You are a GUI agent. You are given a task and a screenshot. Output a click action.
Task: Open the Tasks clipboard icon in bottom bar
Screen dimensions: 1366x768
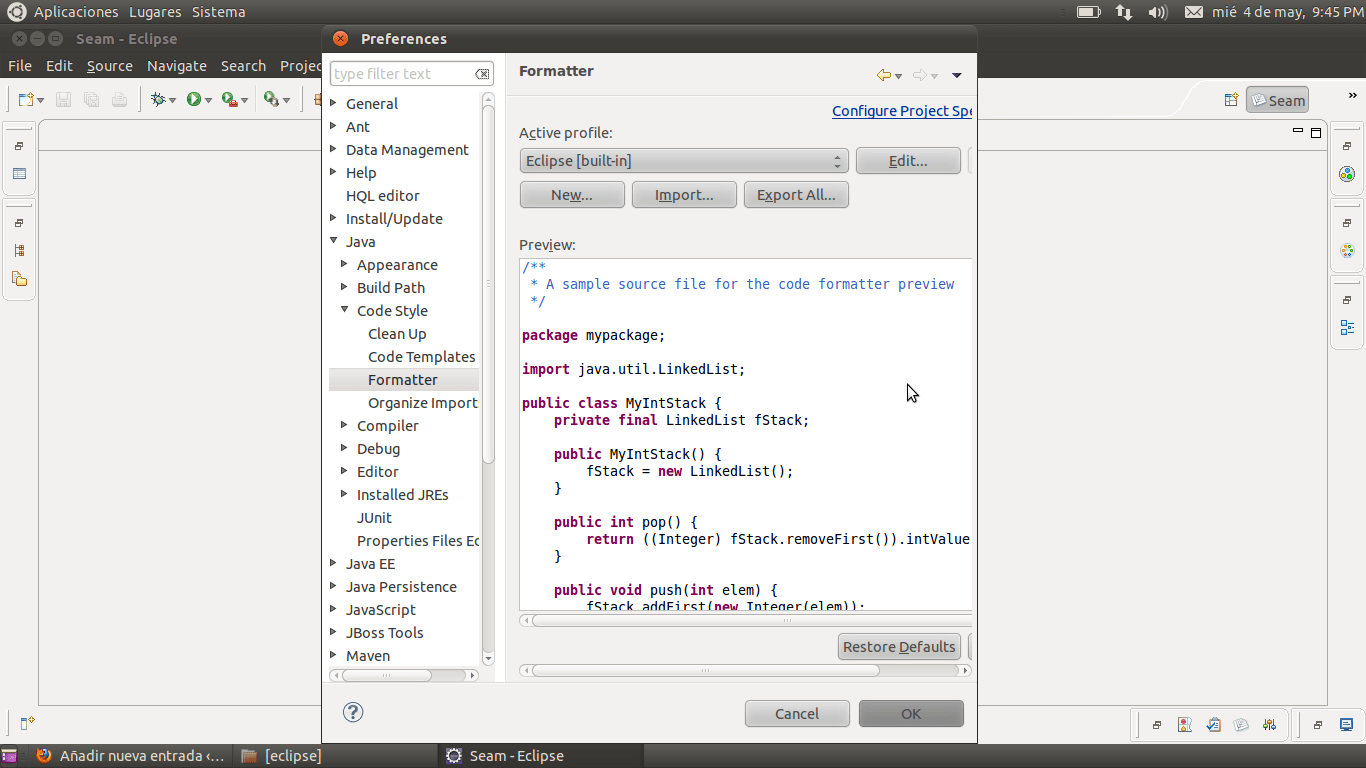click(1213, 725)
